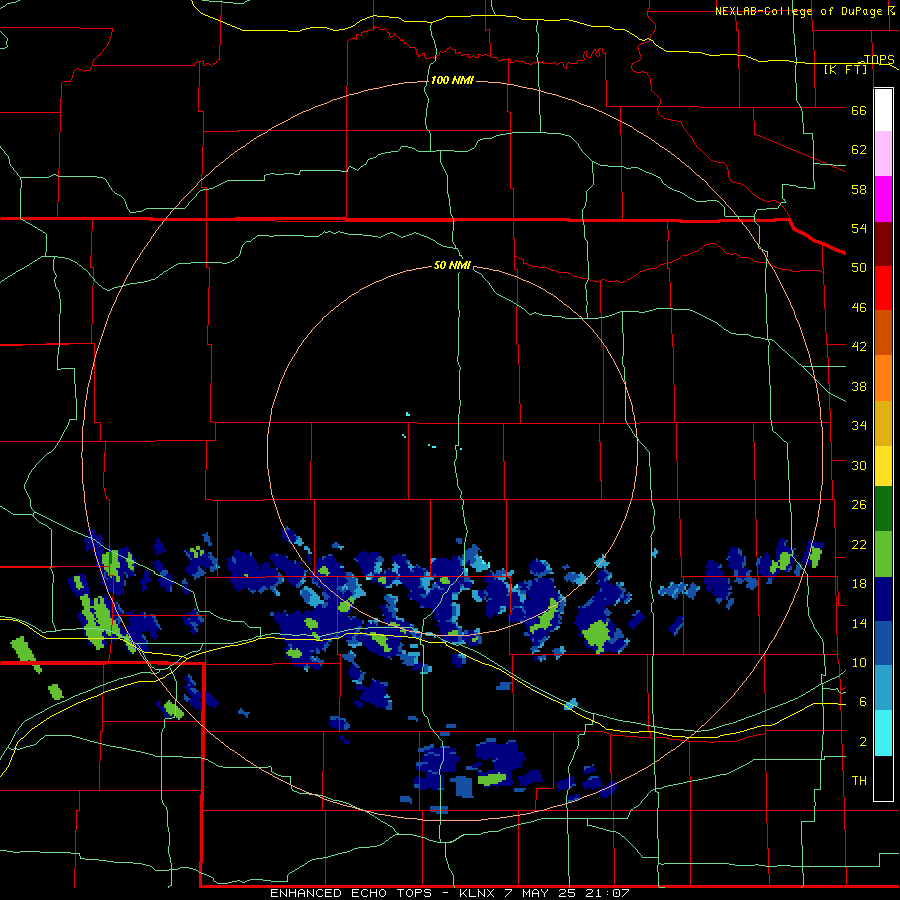Click the "50 NMI" range ring label
900x900 pixels.
click(452, 265)
